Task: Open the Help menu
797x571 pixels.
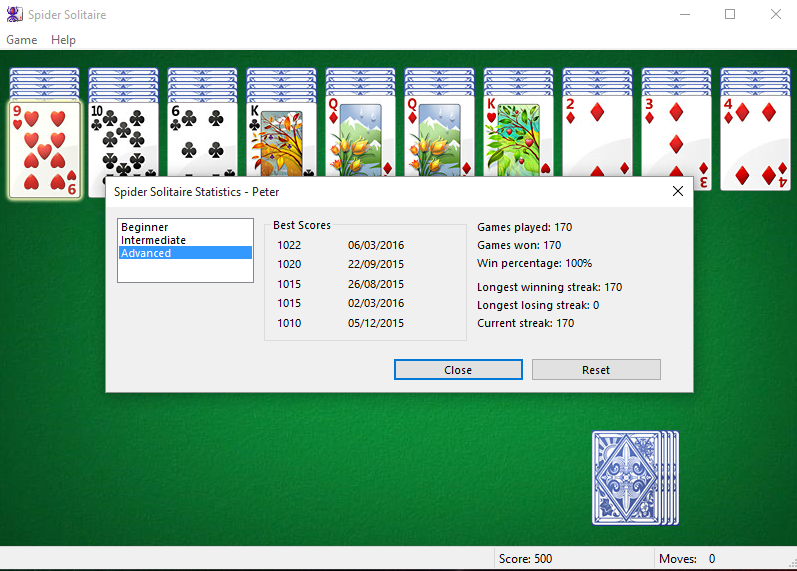Action: point(63,40)
